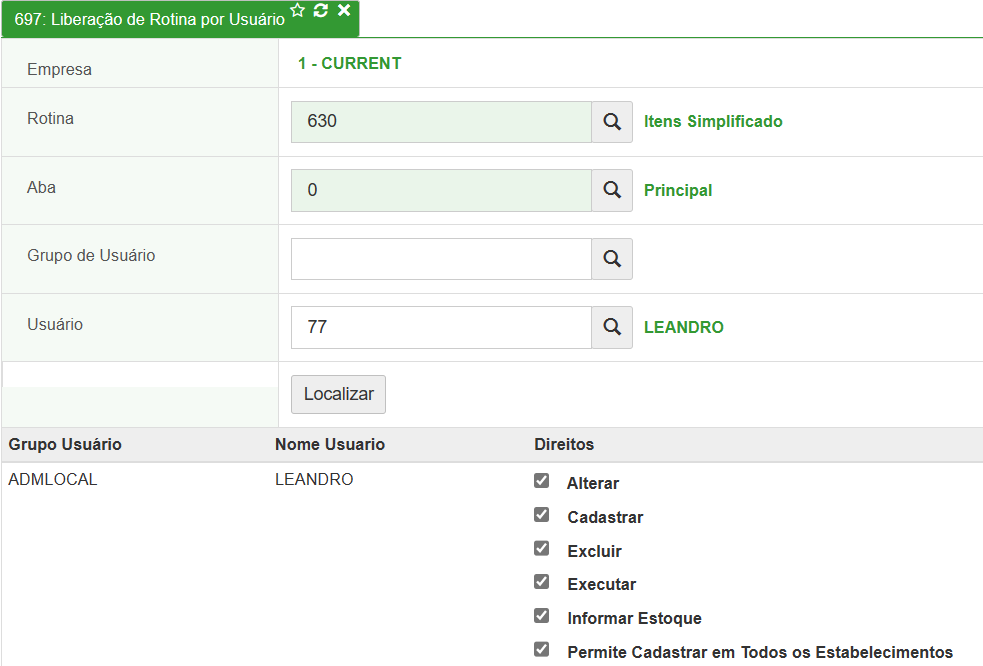Select the ADMLOCAL group cell
Image resolution: width=983 pixels, height=666 pixels.
tap(53, 479)
